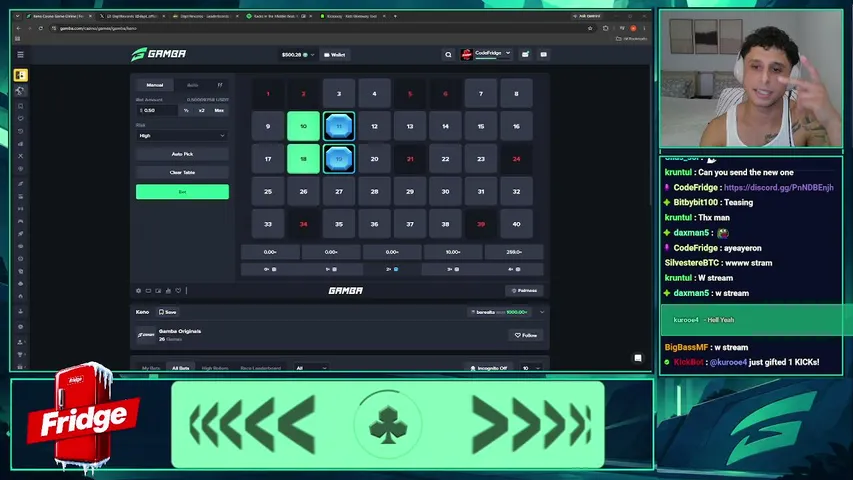The height and width of the screenshot is (480, 853).
Task: Expand the big win chevron beside 1000.00
Action: click(x=542, y=312)
